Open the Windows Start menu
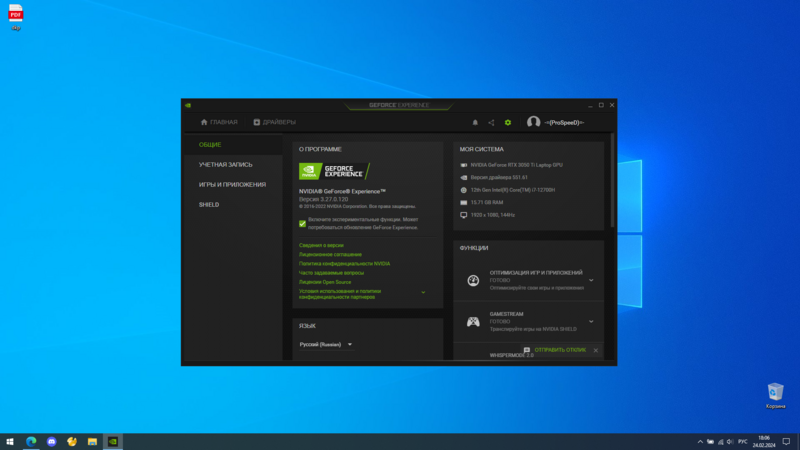The image size is (800, 450). click(10, 442)
